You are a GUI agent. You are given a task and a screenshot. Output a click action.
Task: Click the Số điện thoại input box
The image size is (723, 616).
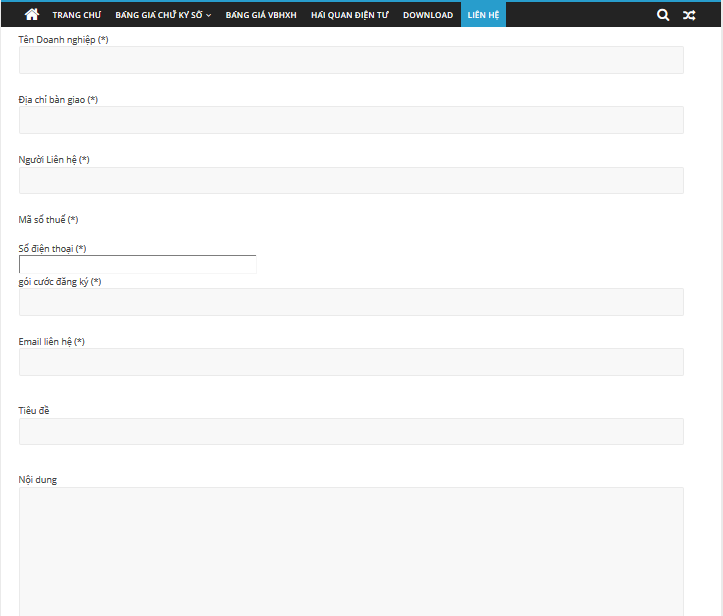[138, 264]
